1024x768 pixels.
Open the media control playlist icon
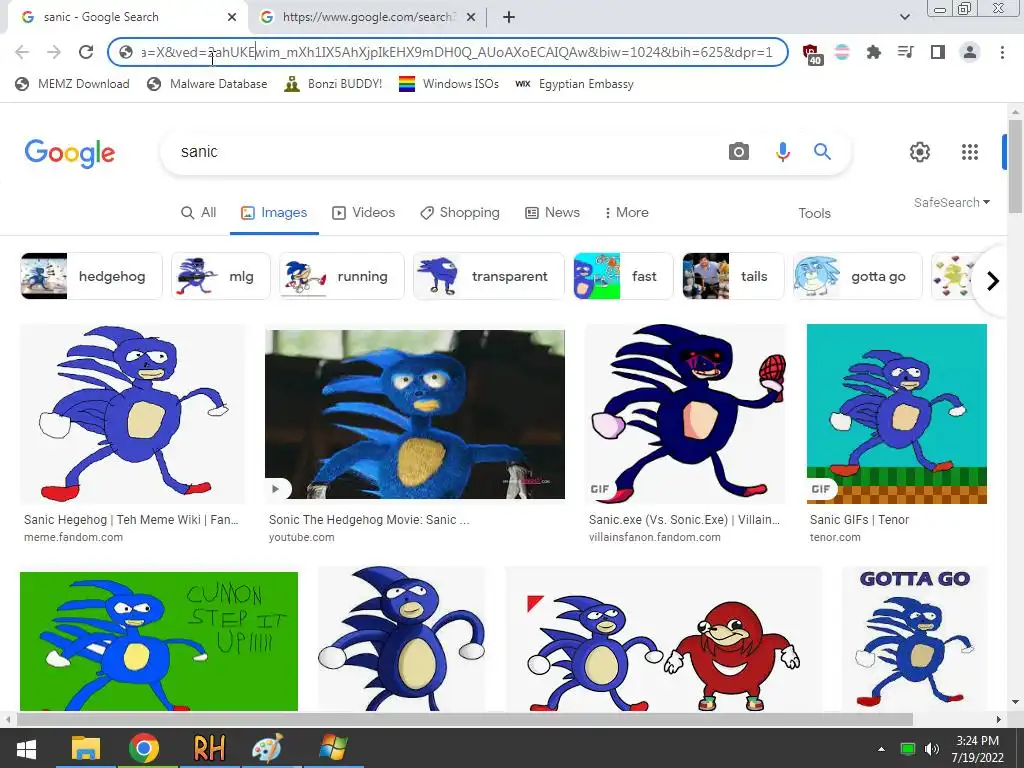[x=906, y=52]
